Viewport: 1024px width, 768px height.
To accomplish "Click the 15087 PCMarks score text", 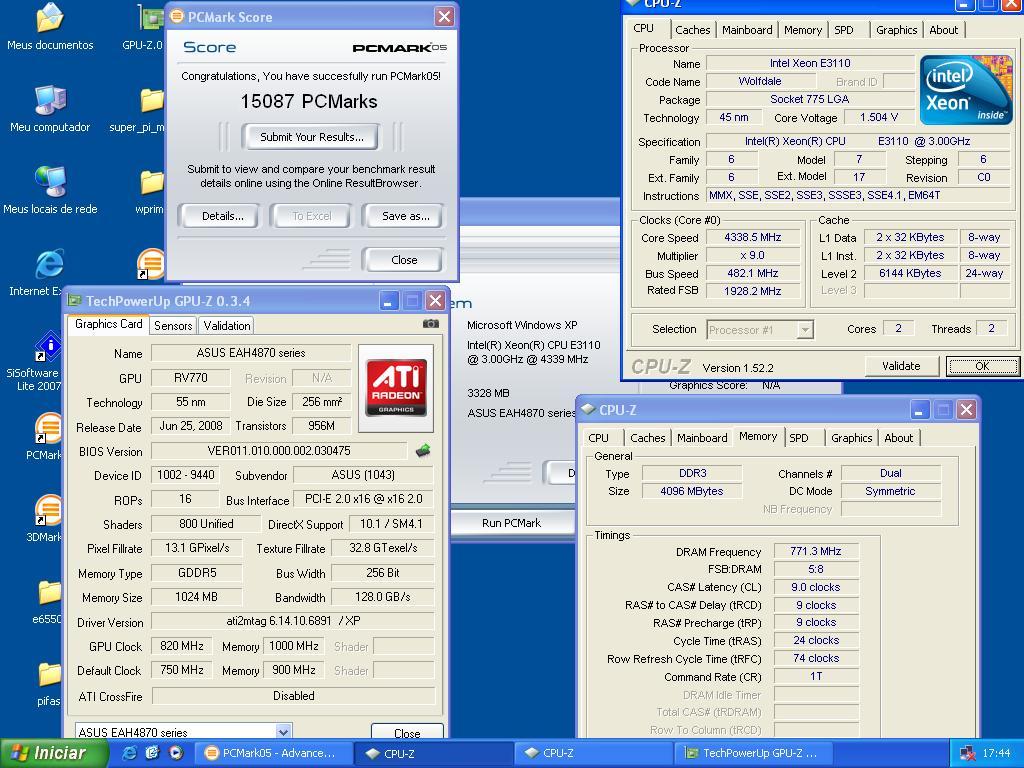I will pyautogui.click(x=309, y=102).
